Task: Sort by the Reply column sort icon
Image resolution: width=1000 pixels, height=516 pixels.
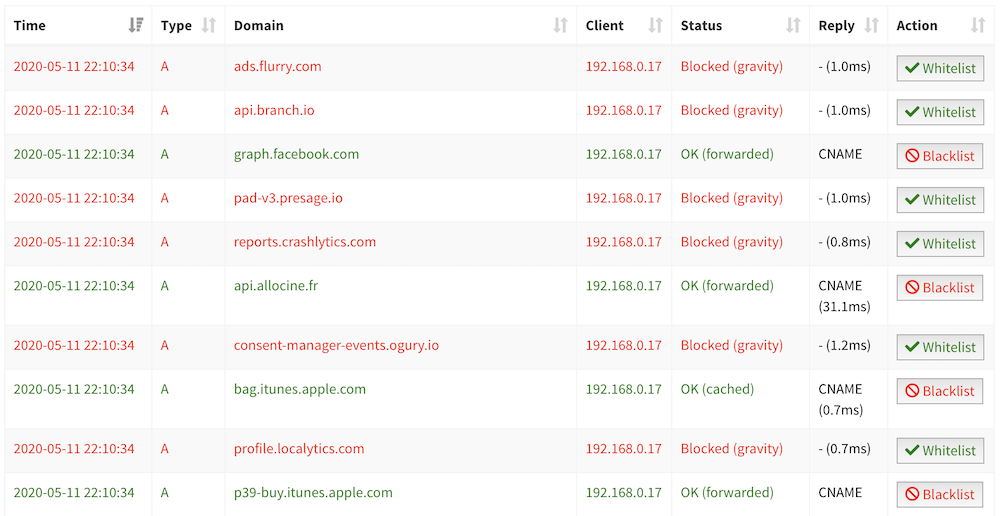Action: tap(872, 26)
